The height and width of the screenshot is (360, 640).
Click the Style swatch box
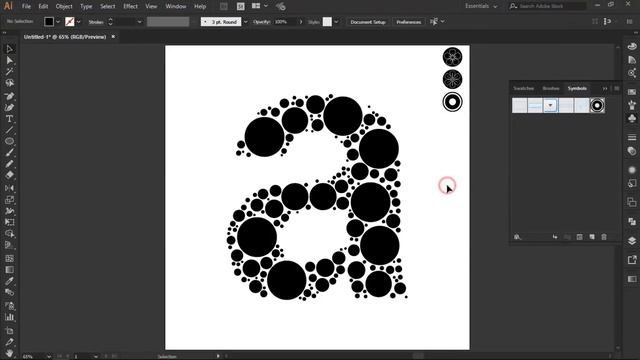327,22
